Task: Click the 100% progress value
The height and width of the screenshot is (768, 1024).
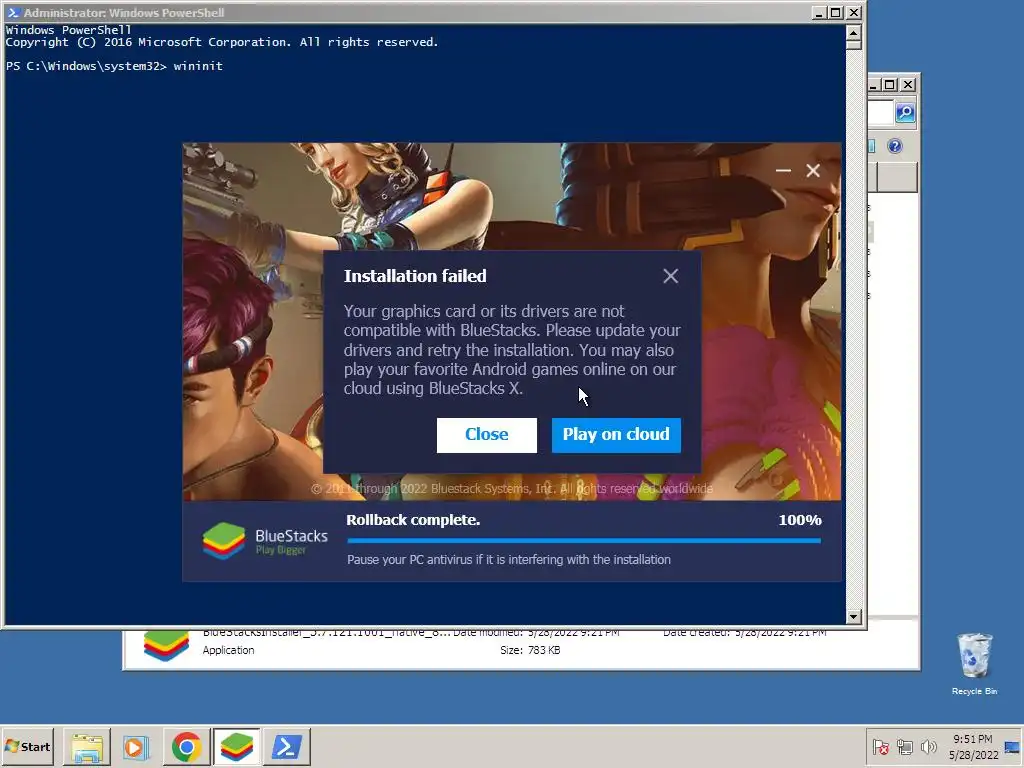Action: click(800, 520)
